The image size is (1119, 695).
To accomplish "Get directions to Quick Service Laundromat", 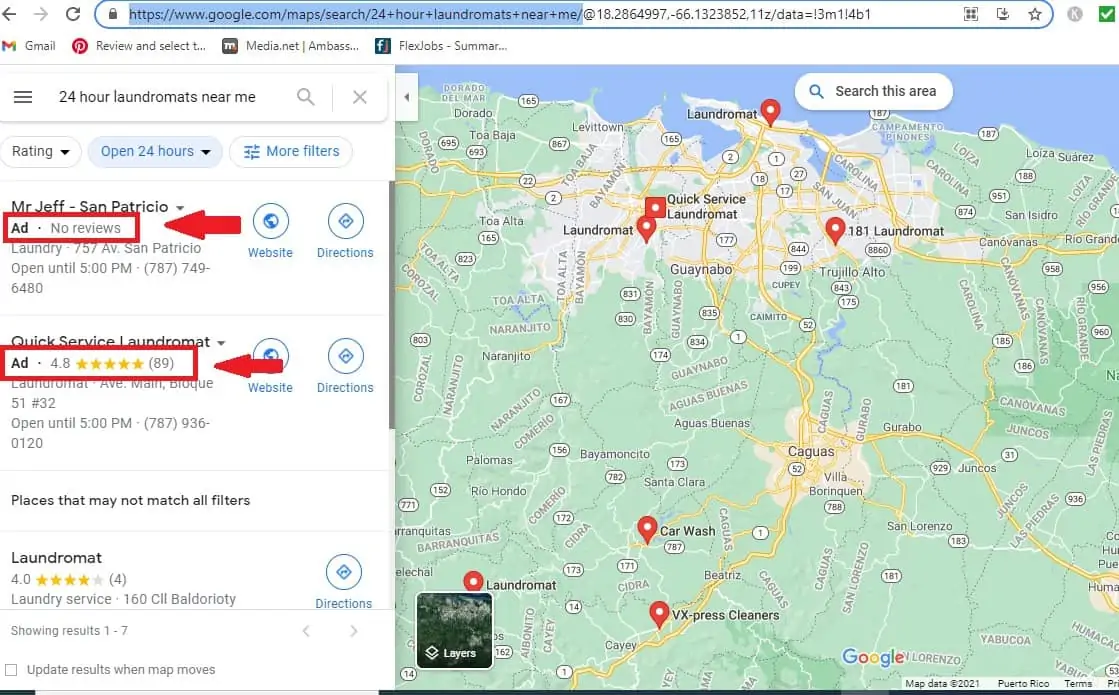I will coord(345,366).
